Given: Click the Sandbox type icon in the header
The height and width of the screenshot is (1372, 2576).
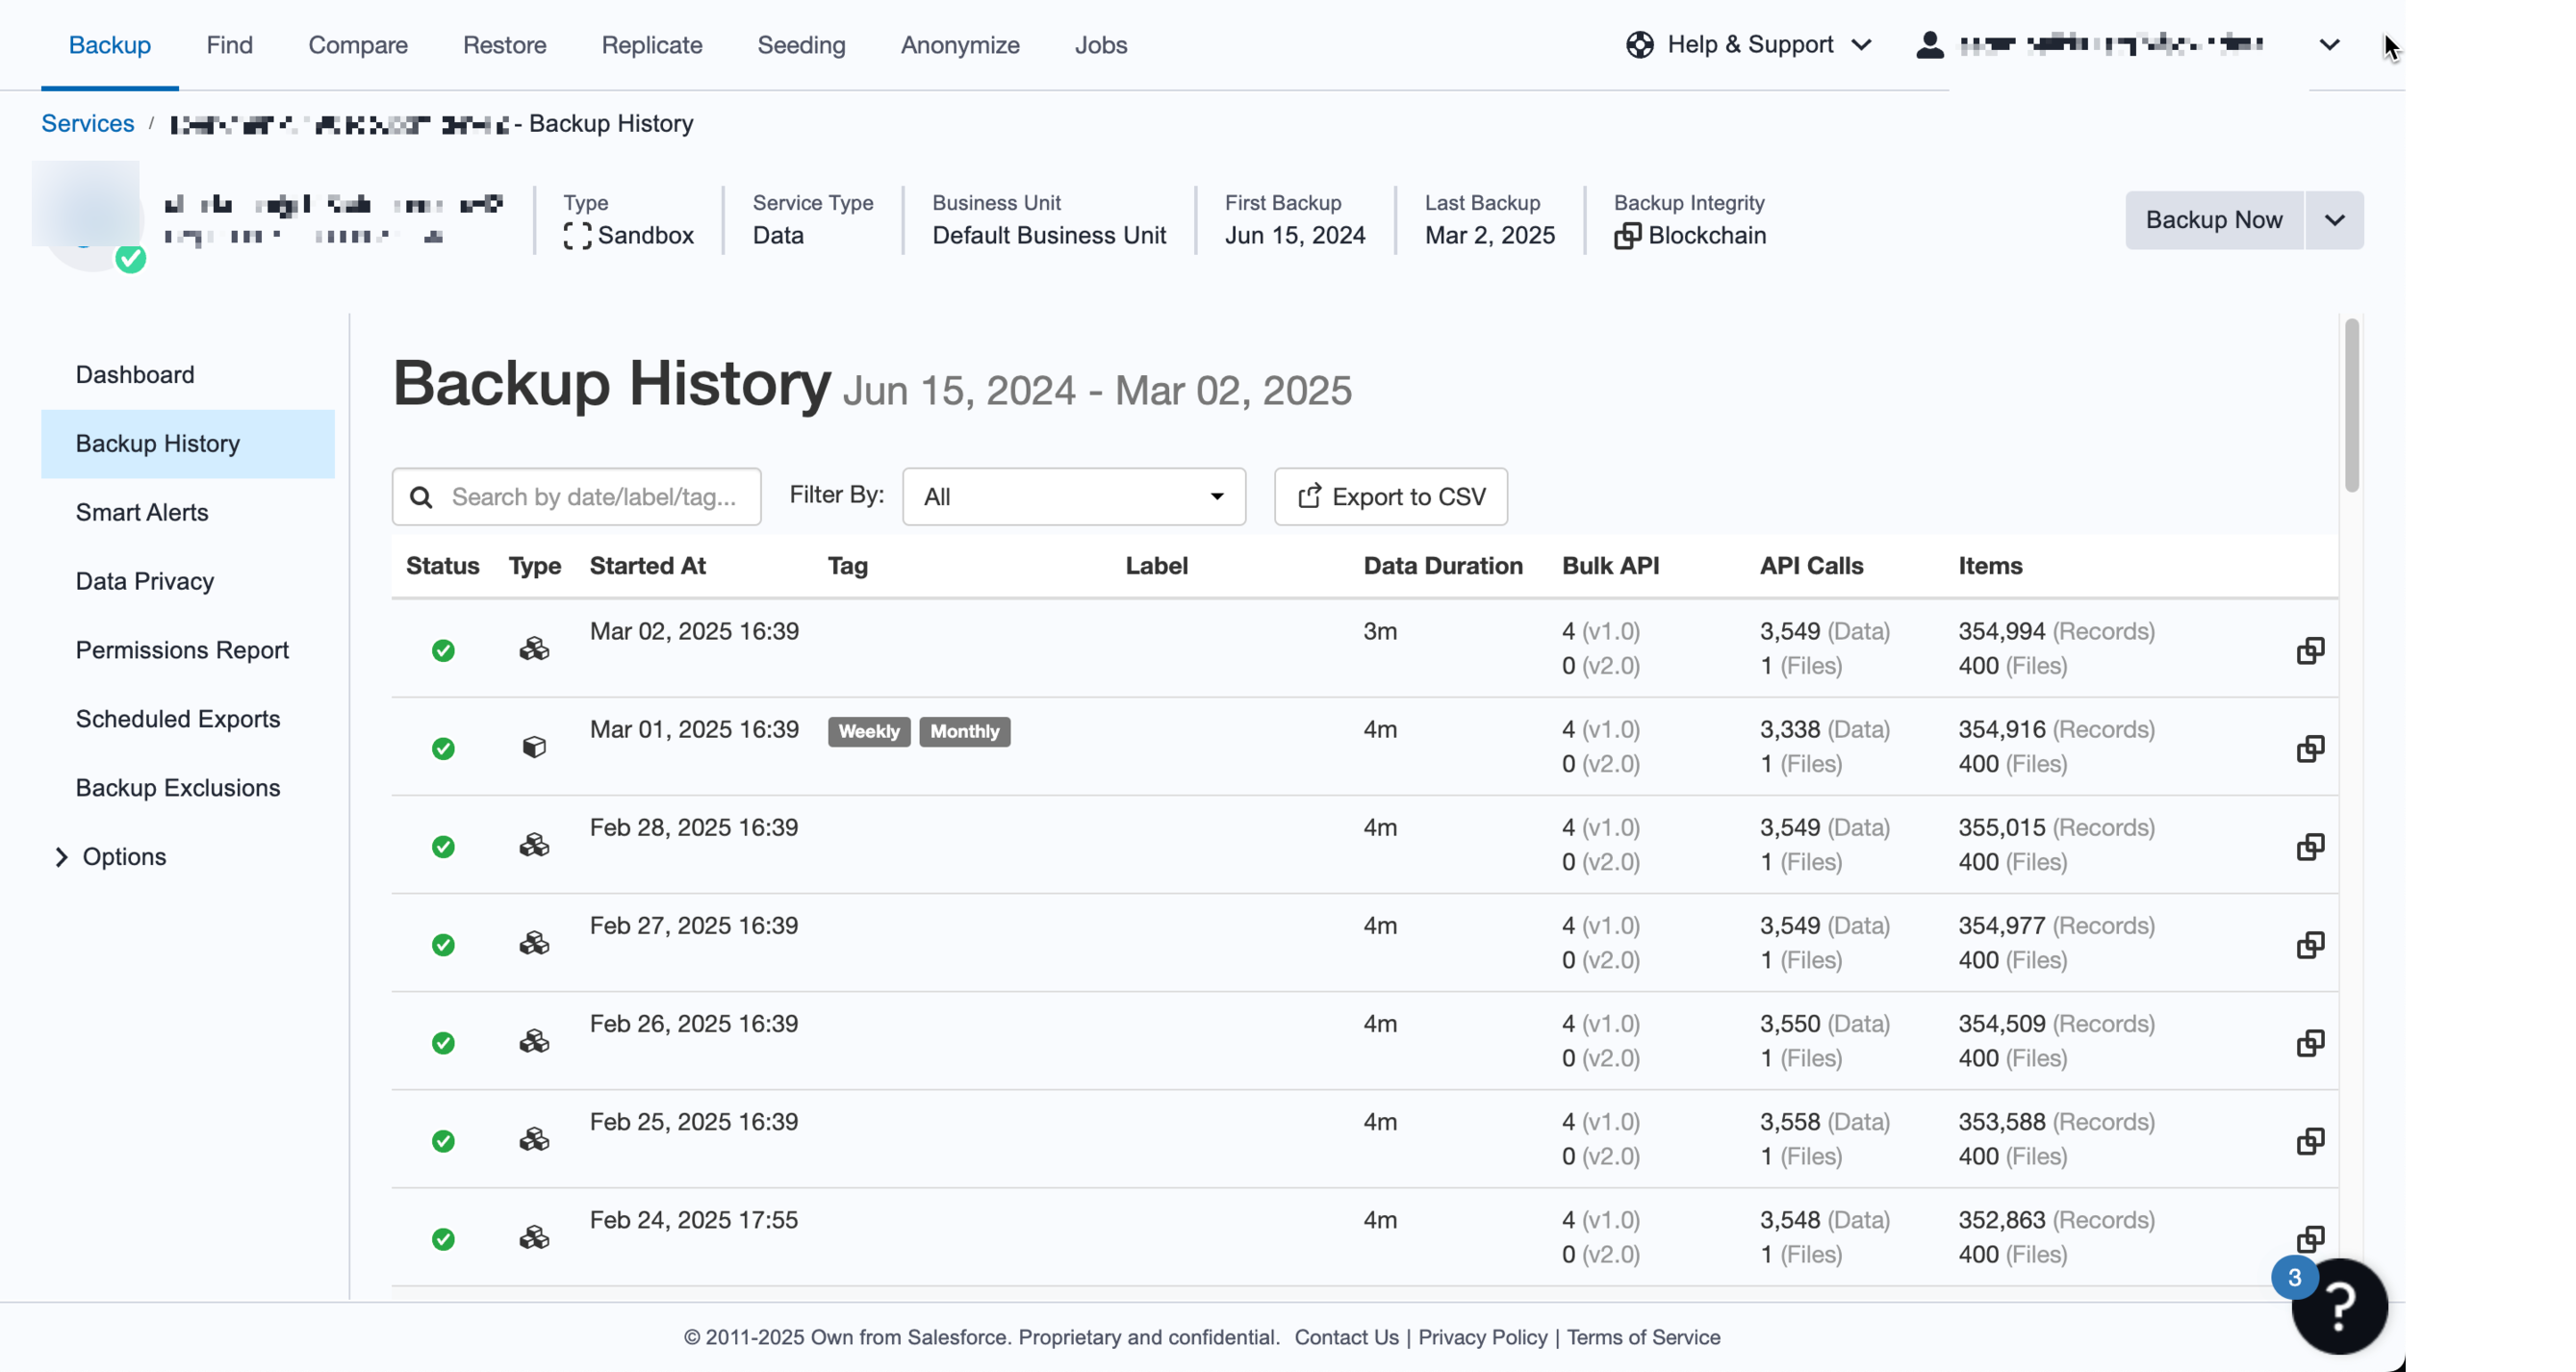Looking at the screenshot, I should [x=575, y=236].
